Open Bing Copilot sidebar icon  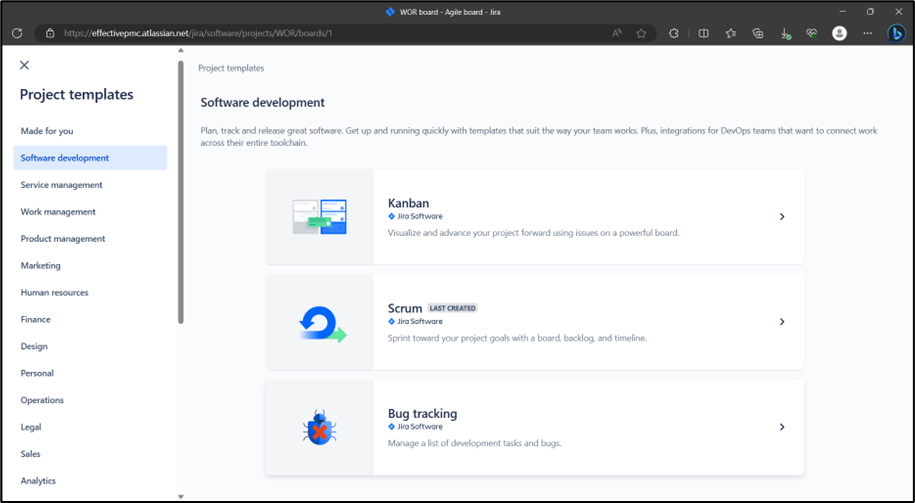pos(896,33)
